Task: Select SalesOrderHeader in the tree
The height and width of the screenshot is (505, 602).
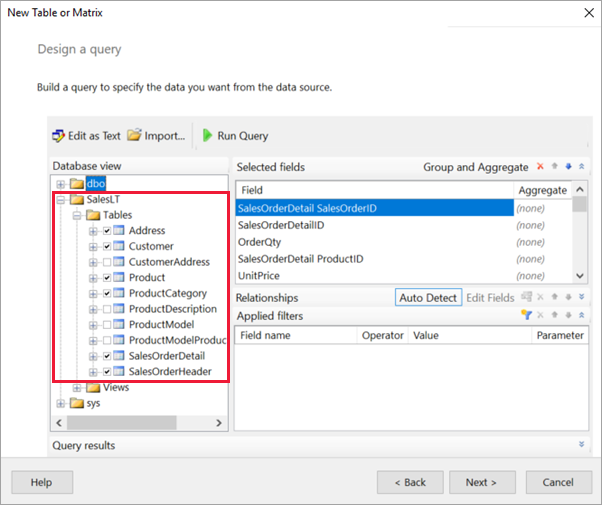Action: point(170,372)
